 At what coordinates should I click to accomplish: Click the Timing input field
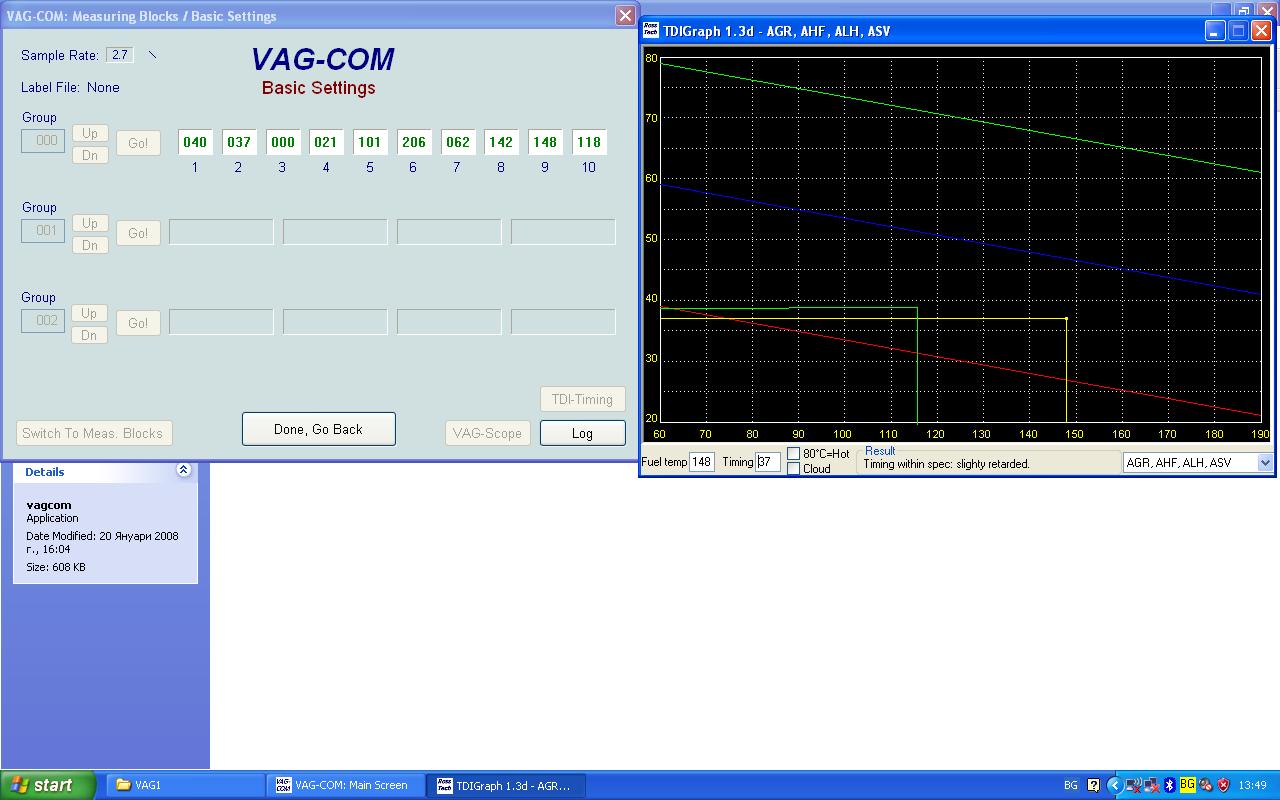coord(767,462)
